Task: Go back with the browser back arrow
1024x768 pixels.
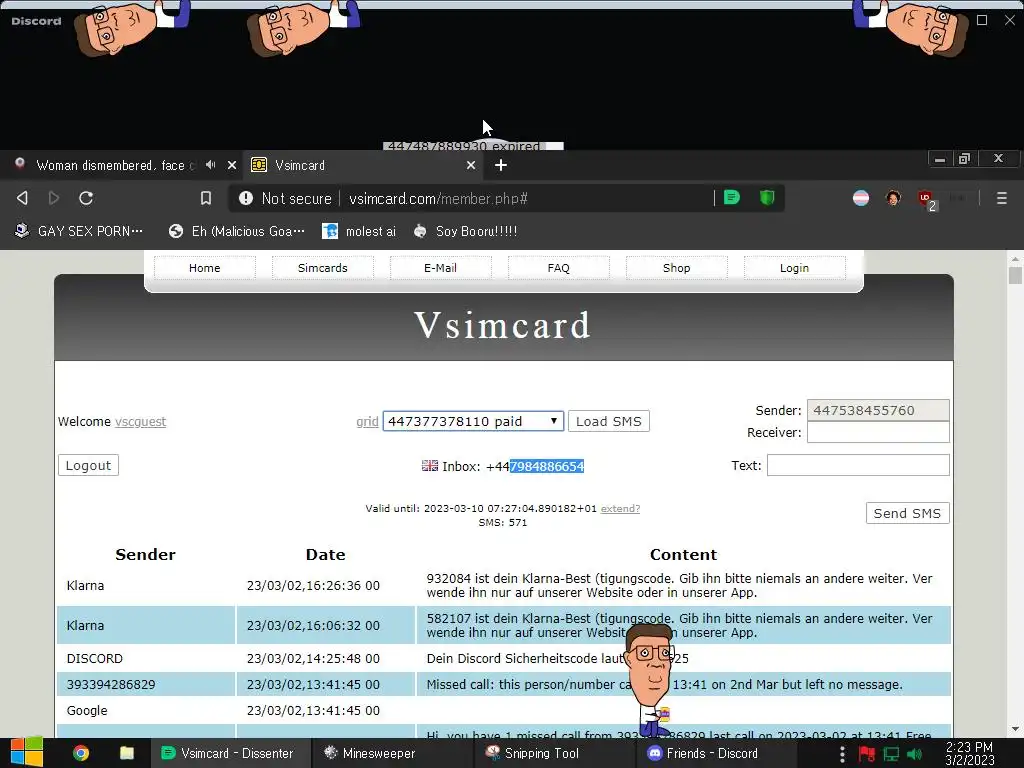Action: coord(22,198)
